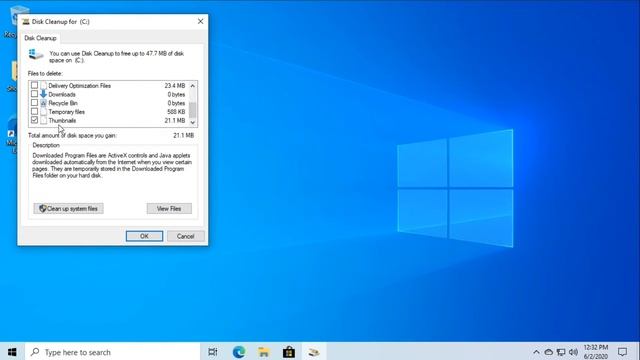The image size is (640, 360).
Task: Click the Recycle Bin list icon
Action: [x=43, y=103]
